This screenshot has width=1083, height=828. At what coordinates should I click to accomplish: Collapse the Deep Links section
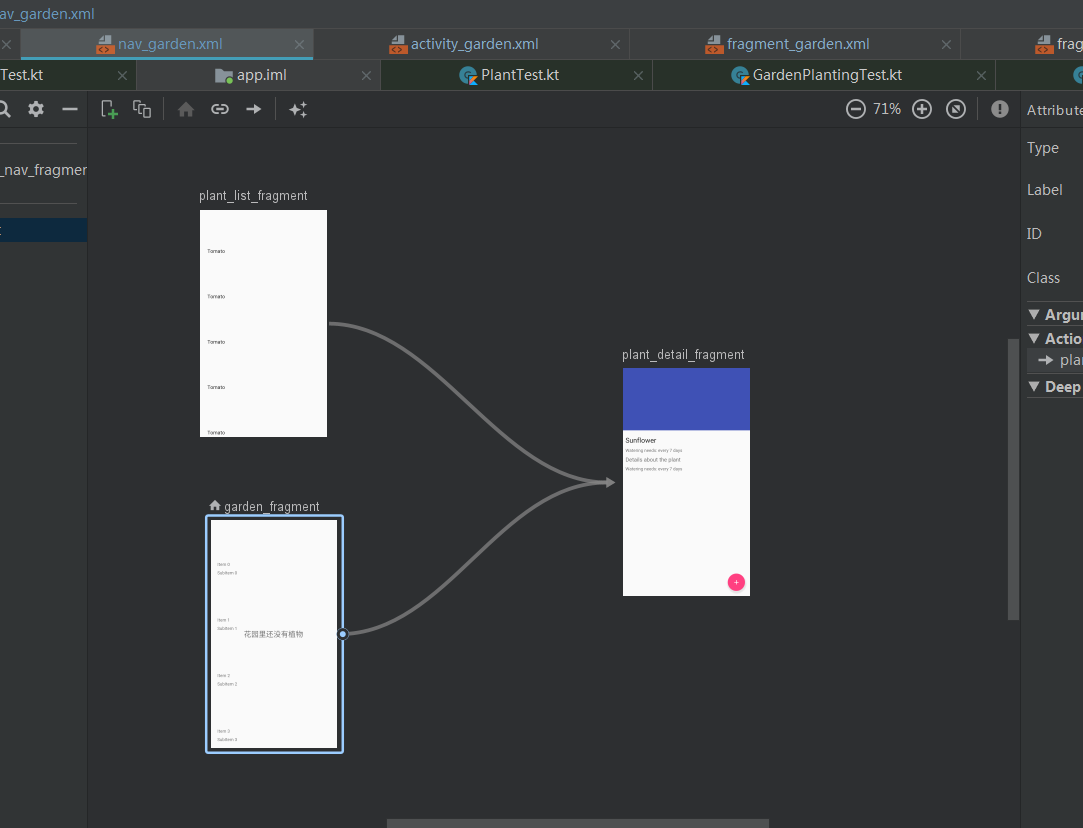1034,387
